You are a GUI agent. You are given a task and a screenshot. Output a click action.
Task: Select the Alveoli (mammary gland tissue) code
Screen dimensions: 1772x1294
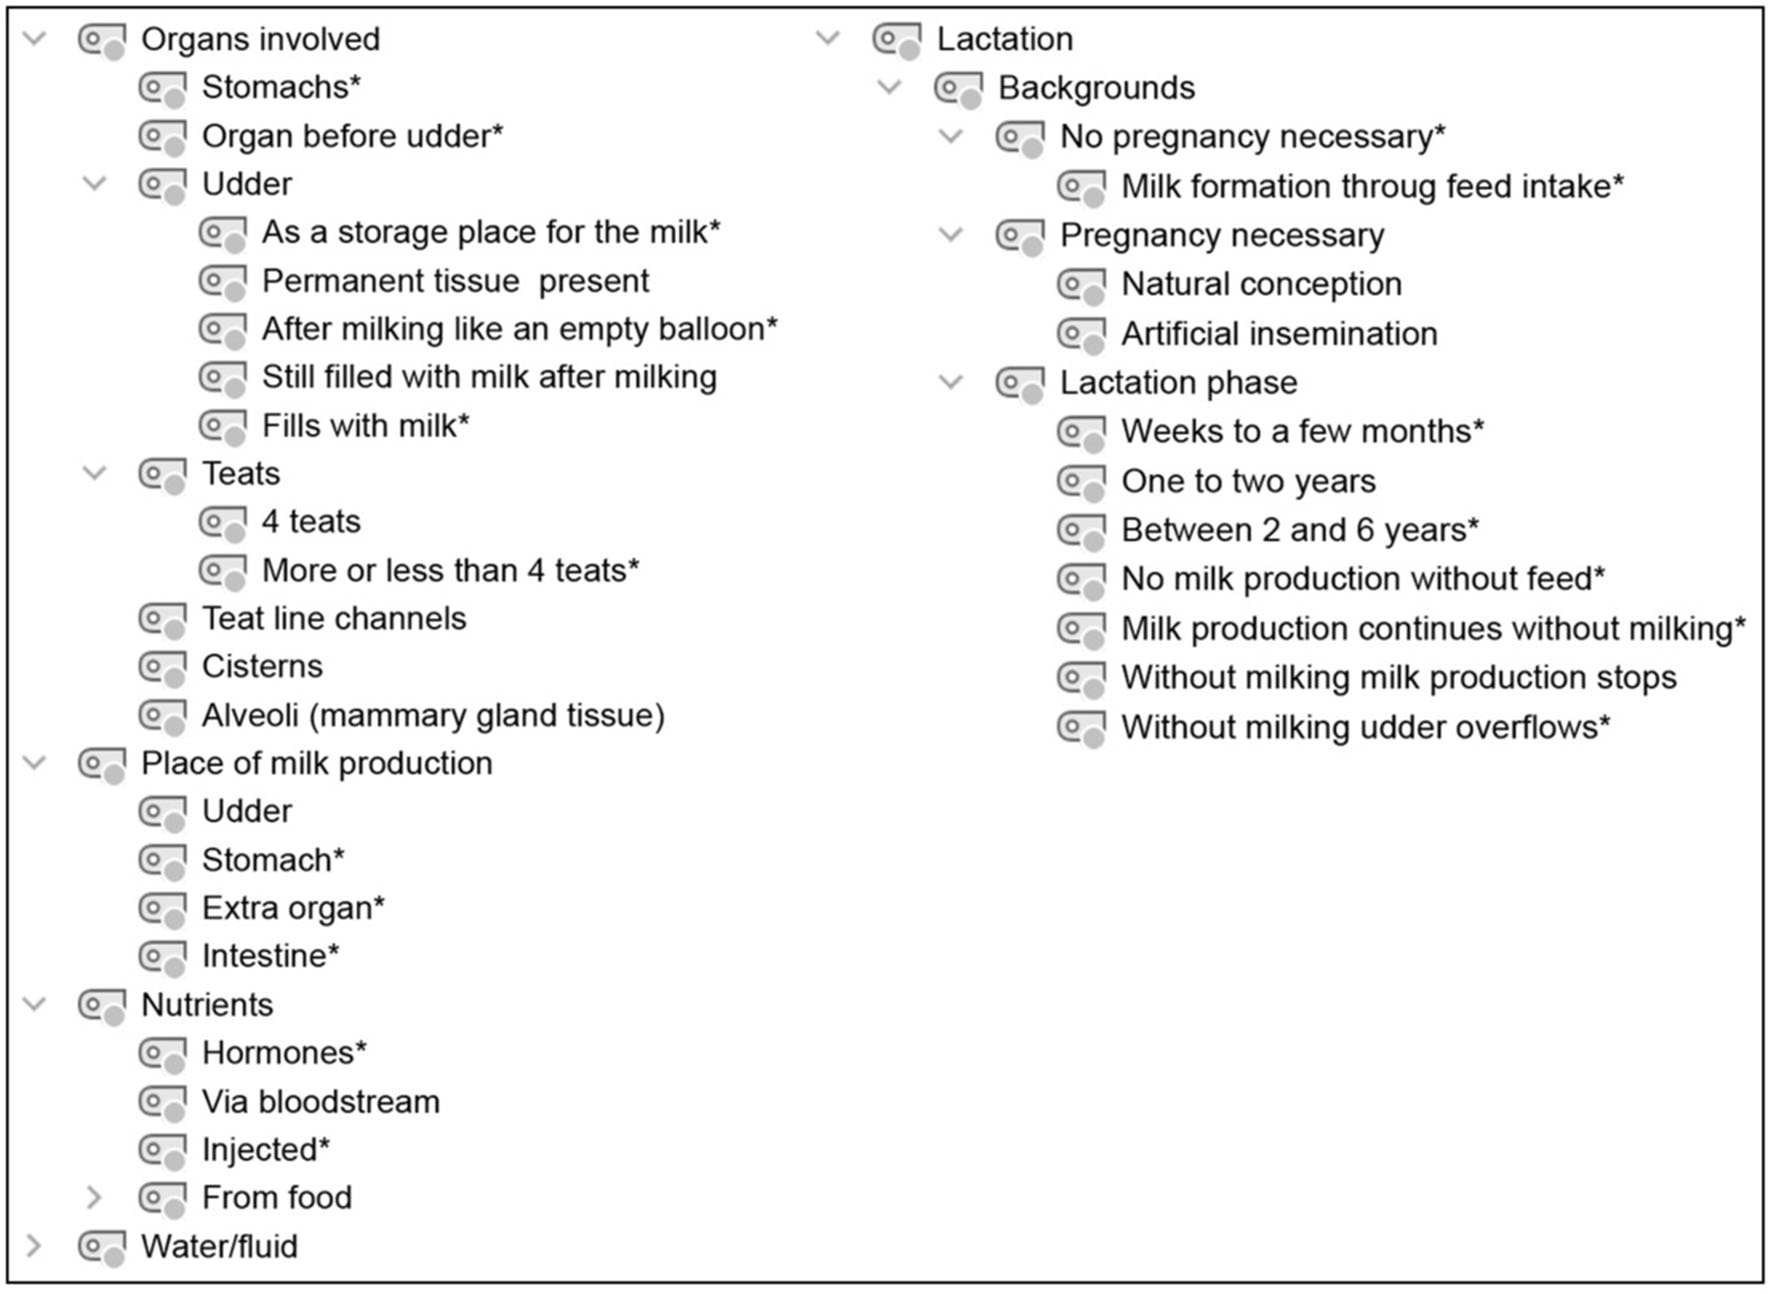432,716
